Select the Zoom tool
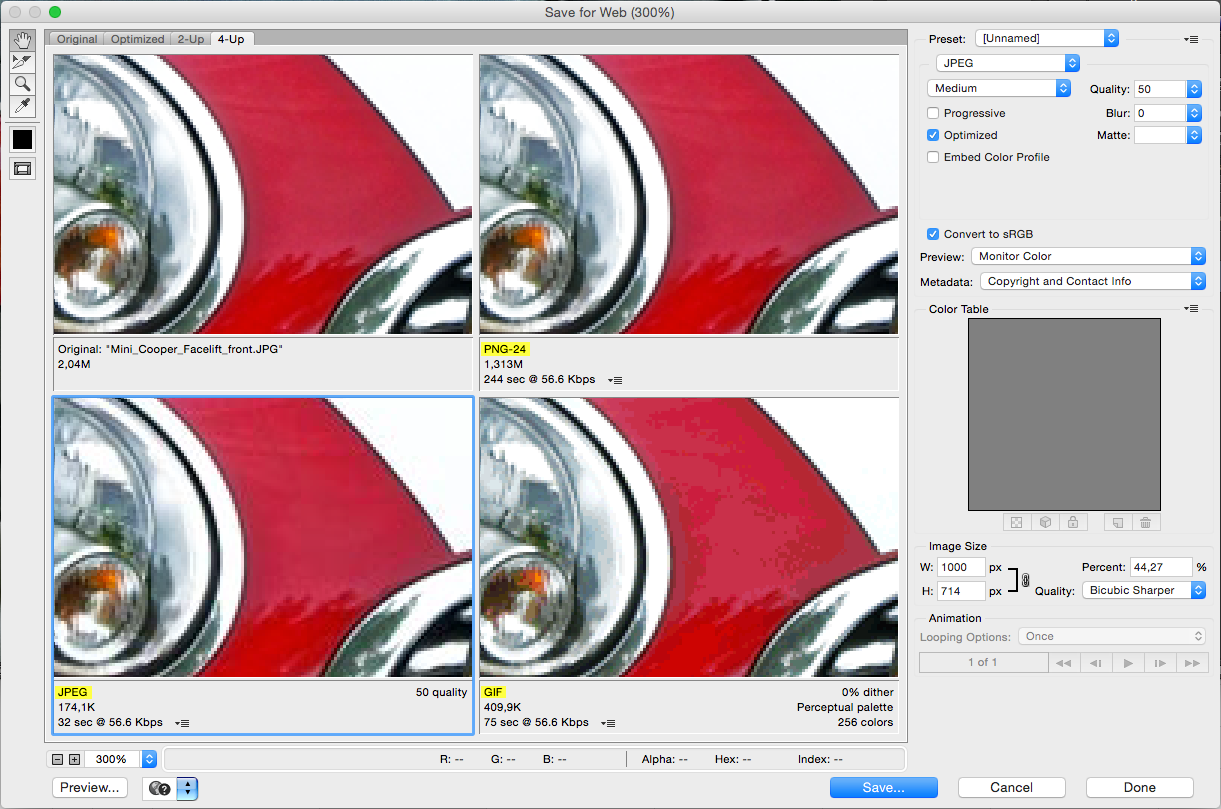The image size is (1221, 809). (22, 84)
